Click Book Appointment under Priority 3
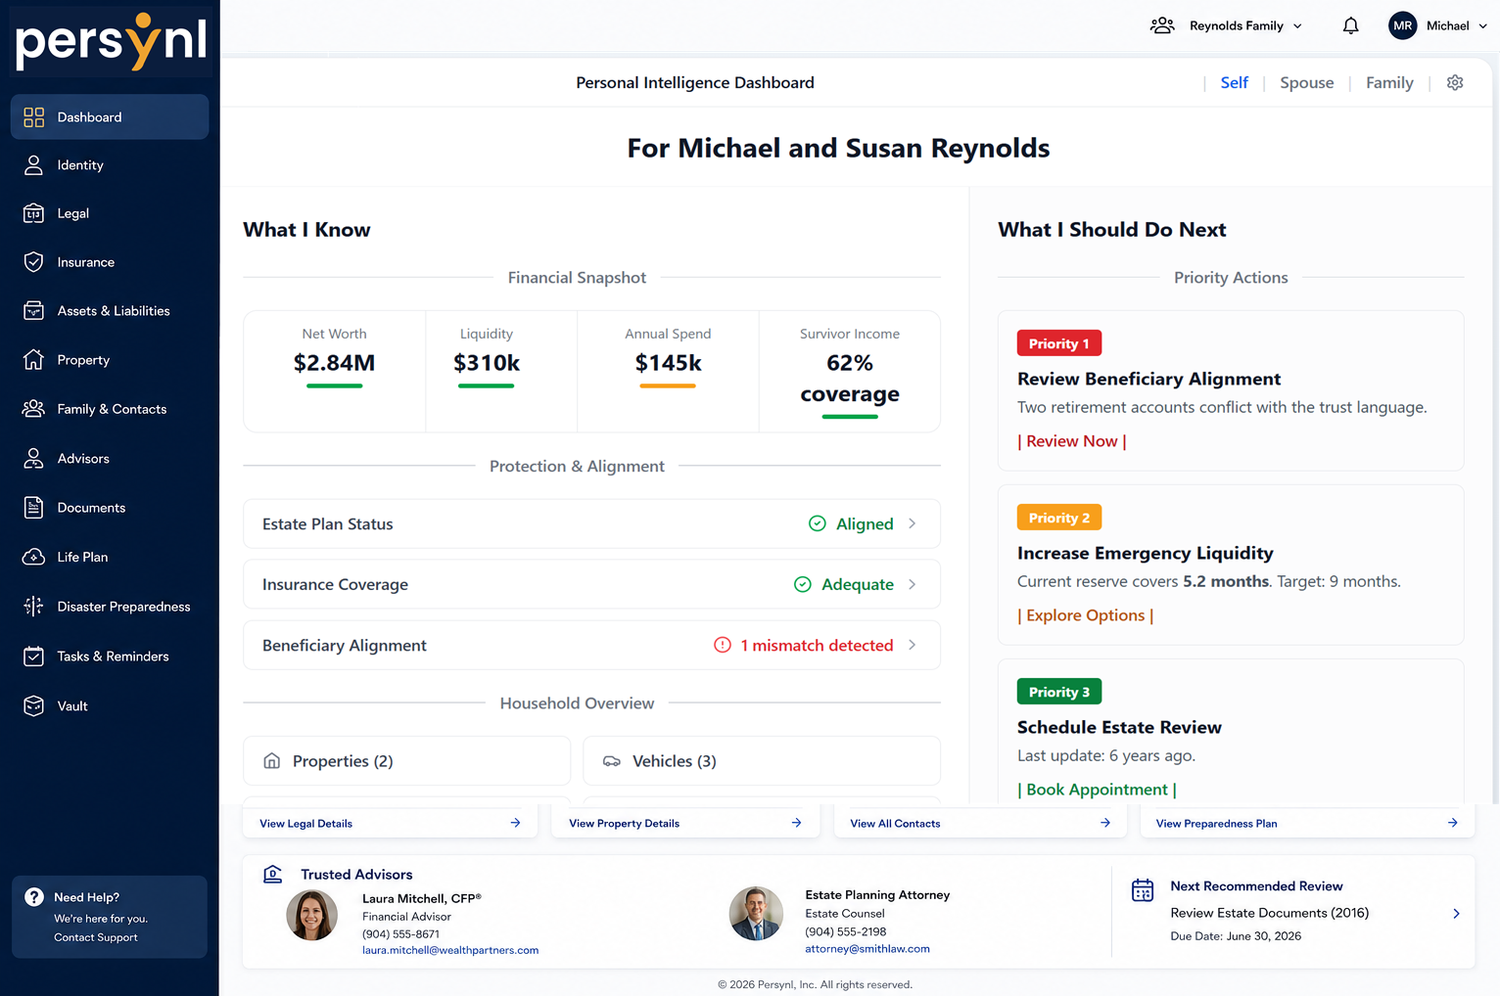This screenshot has width=1500, height=996. (x=1097, y=789)
